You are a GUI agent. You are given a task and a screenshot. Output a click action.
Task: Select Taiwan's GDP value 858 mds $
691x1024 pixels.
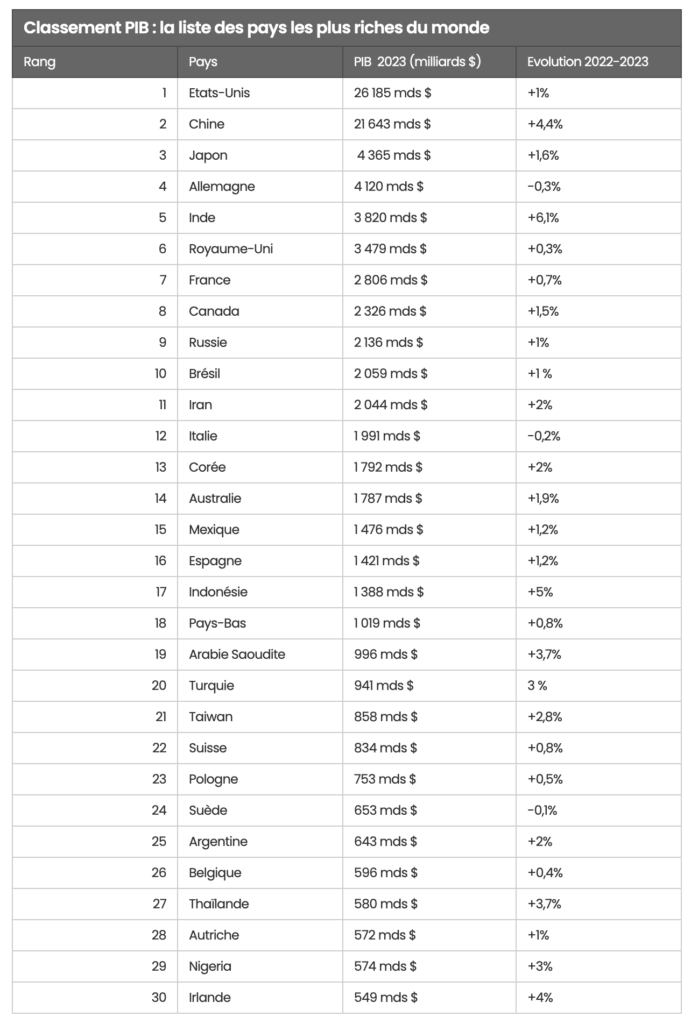[x=385, y=716]
